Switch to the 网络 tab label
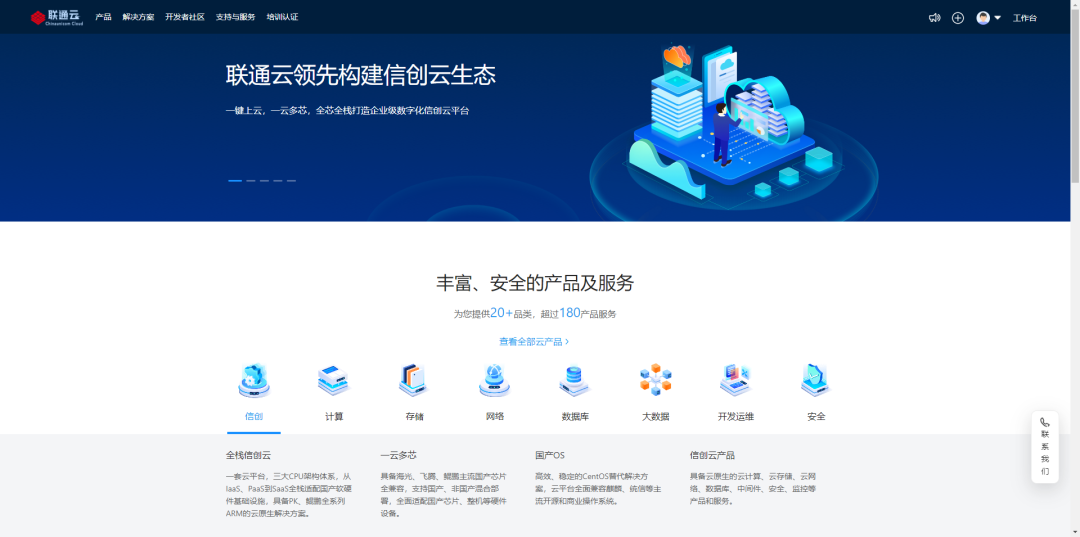 coord(495,417)
